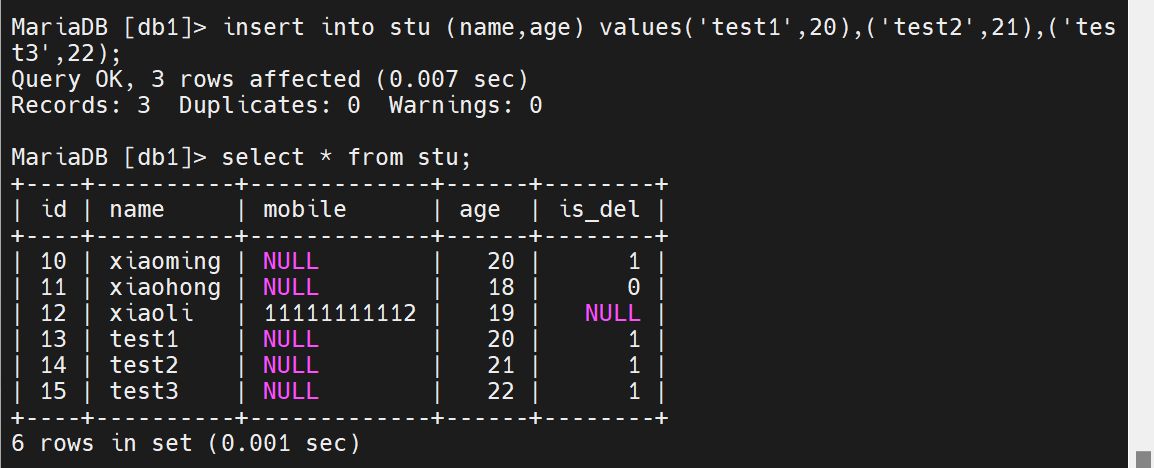Click the 'name' column header
Screen dimensions: 1154x468
click(137, 209)
